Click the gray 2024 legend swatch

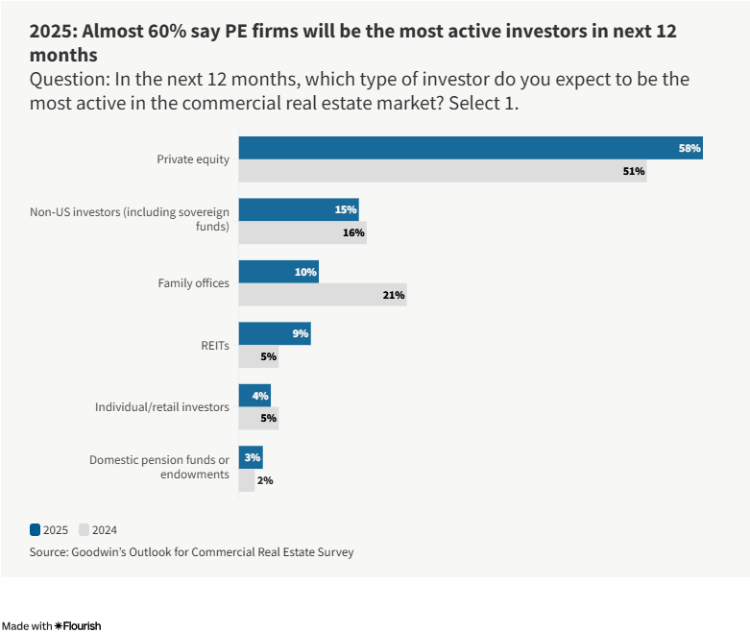pyautogui.click(x=84, y=530)
